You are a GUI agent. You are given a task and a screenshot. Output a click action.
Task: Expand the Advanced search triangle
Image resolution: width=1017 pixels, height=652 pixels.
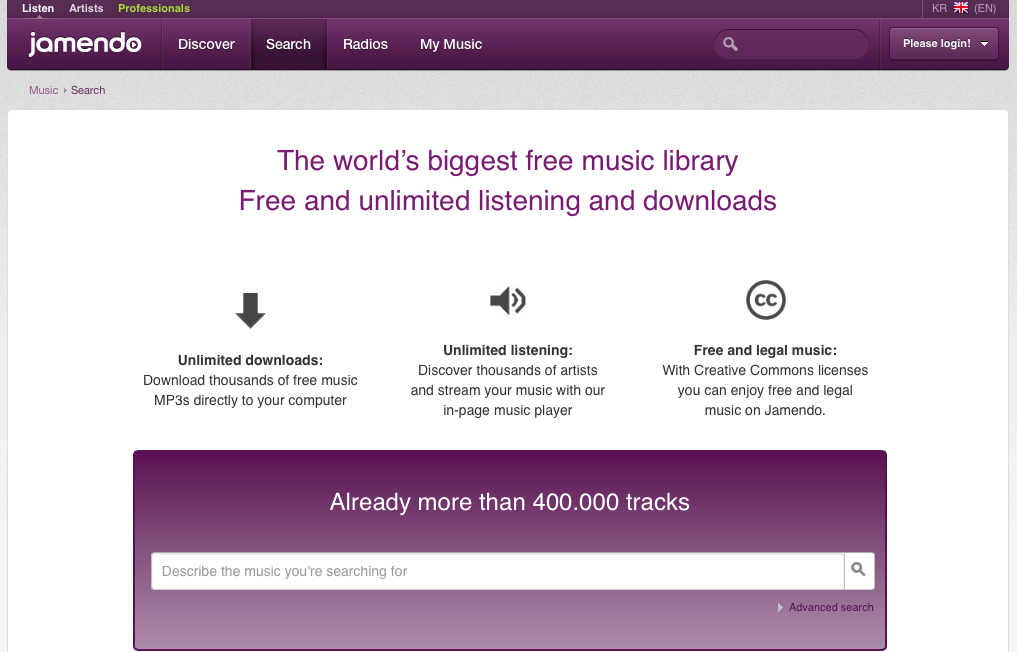pyautogui.click(x=780, y=607)
